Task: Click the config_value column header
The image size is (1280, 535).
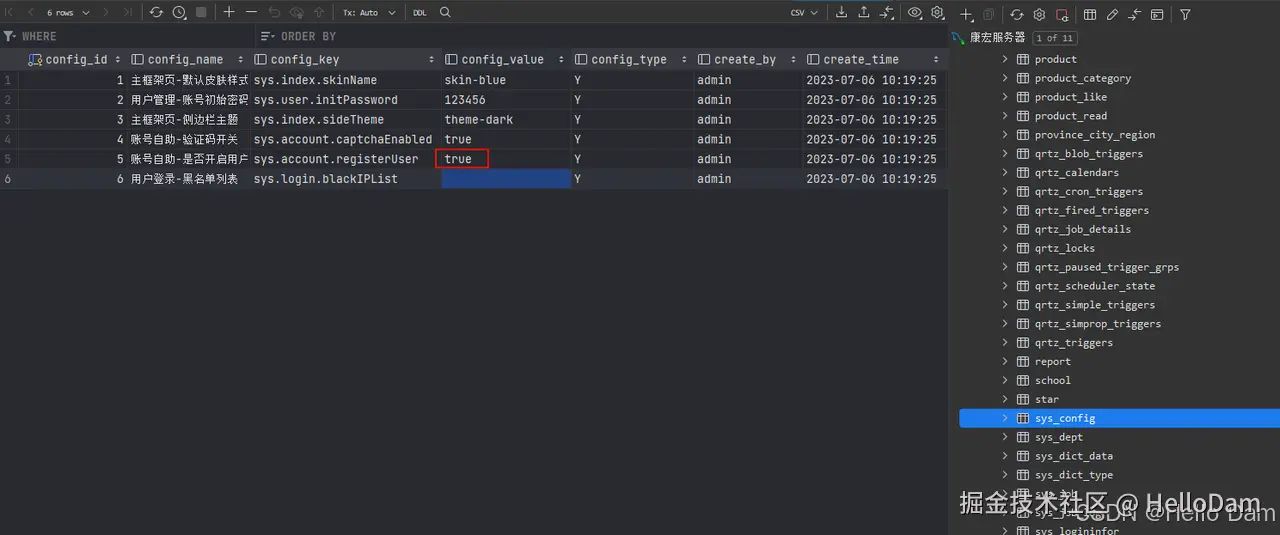Action: (x=506, y=59)
